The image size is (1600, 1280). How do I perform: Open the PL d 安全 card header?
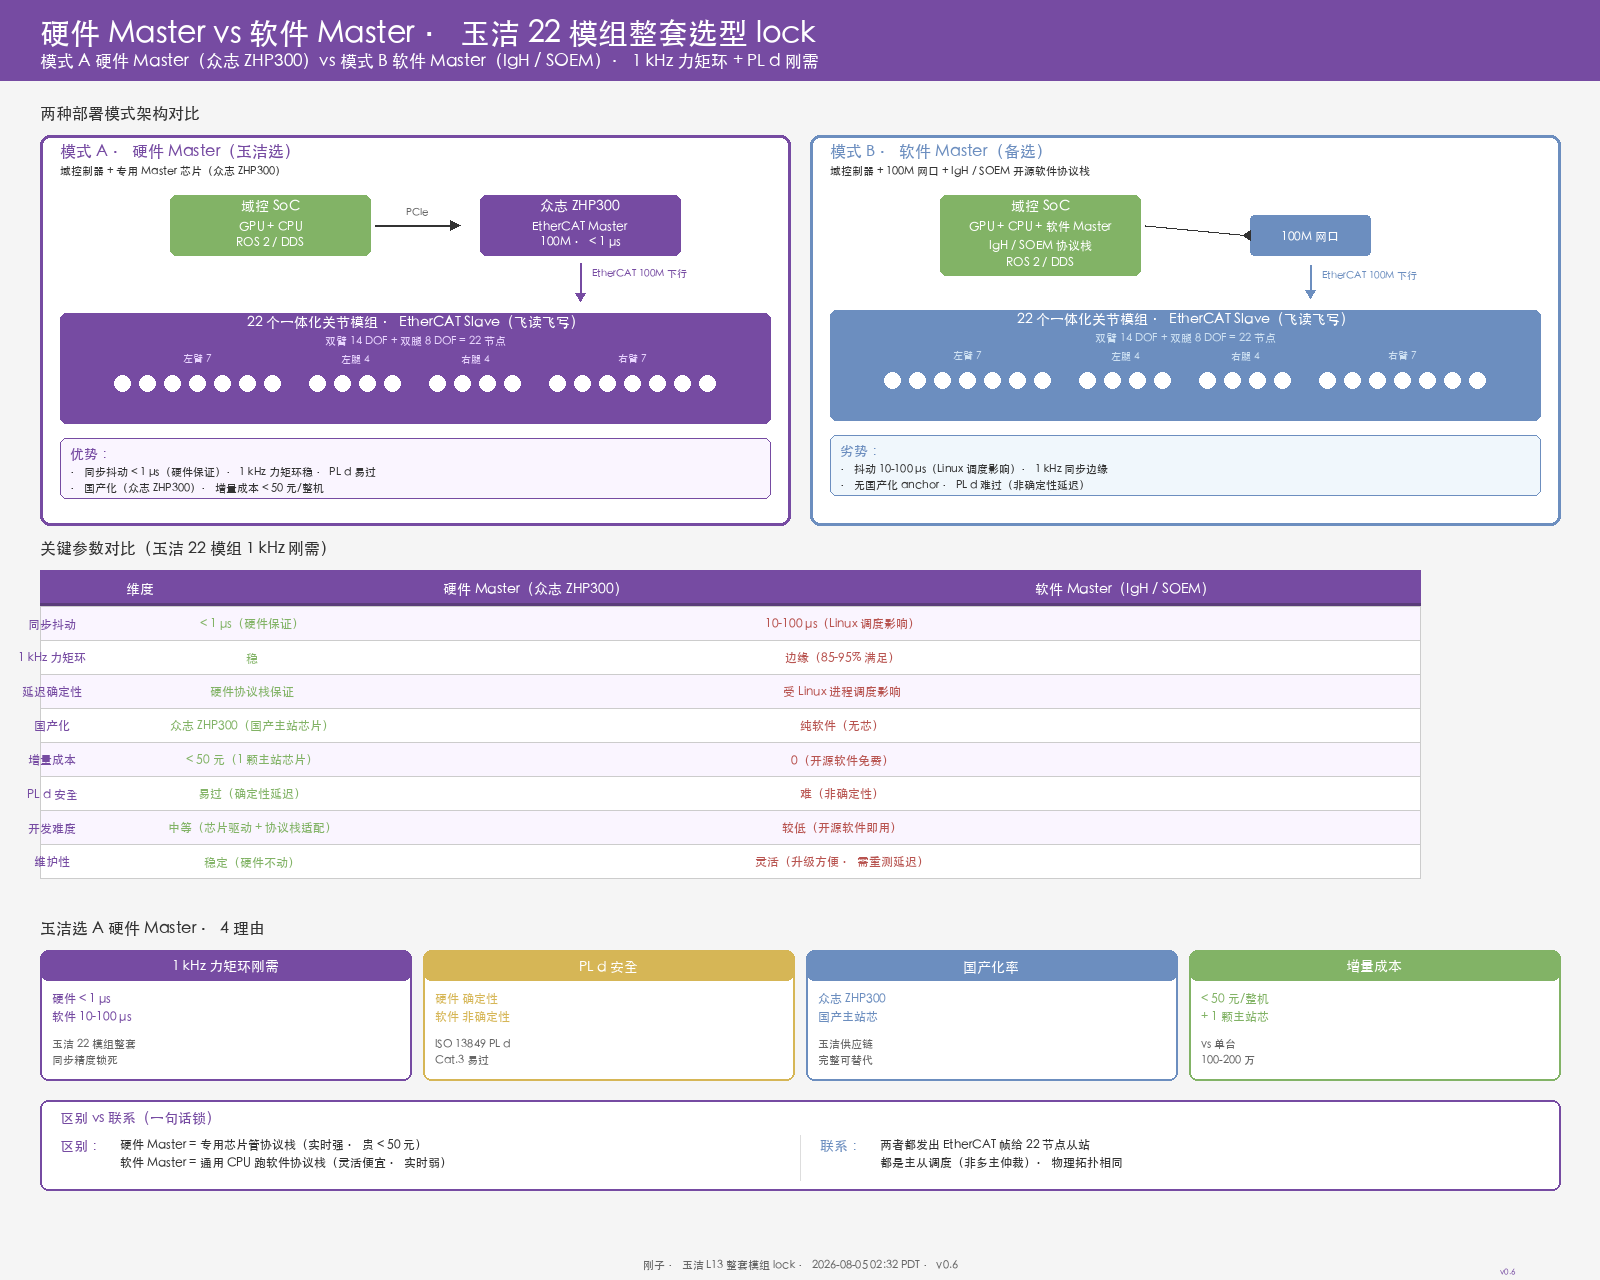(x=608, y=966)
